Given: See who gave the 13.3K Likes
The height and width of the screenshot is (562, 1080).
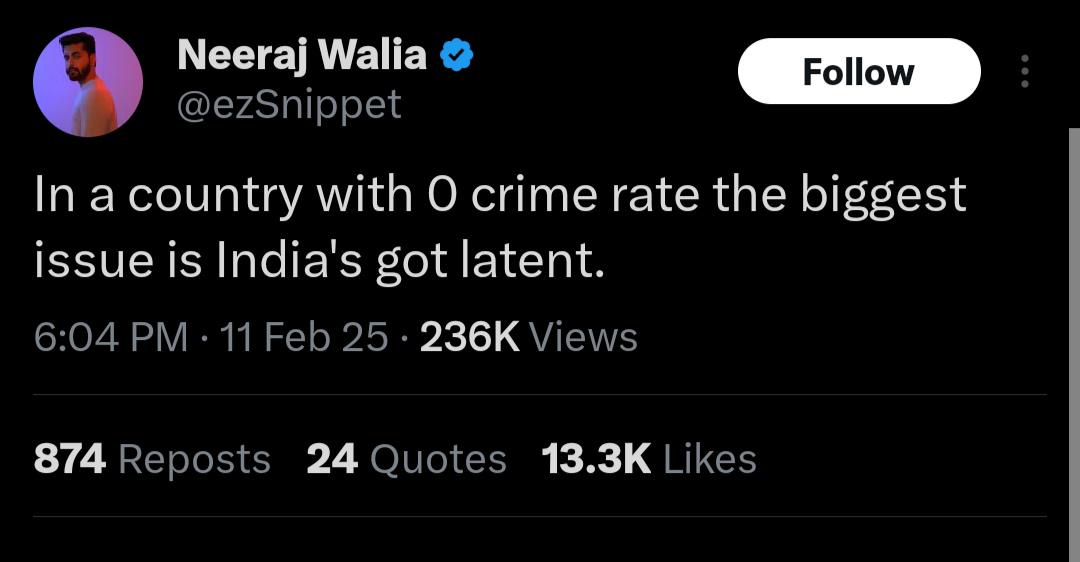Looking at the screenshot, I should tap(648, 459).
